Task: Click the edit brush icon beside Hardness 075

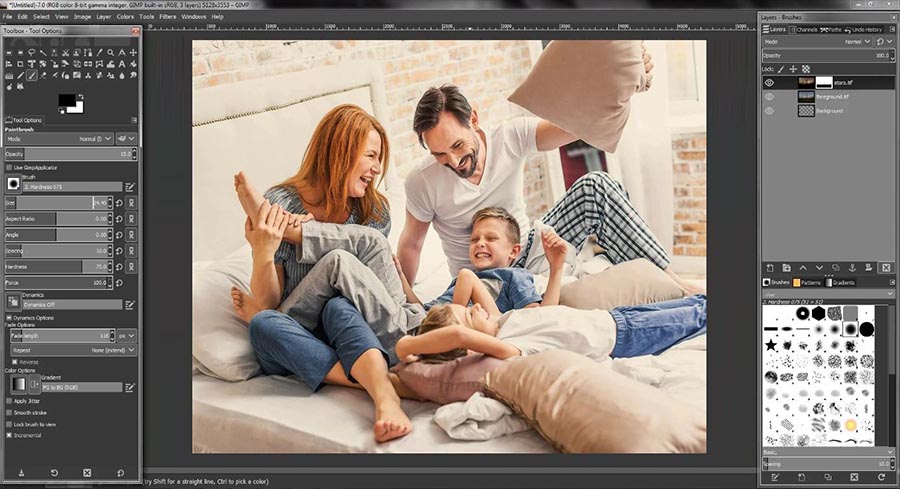Action: point(130,186)
